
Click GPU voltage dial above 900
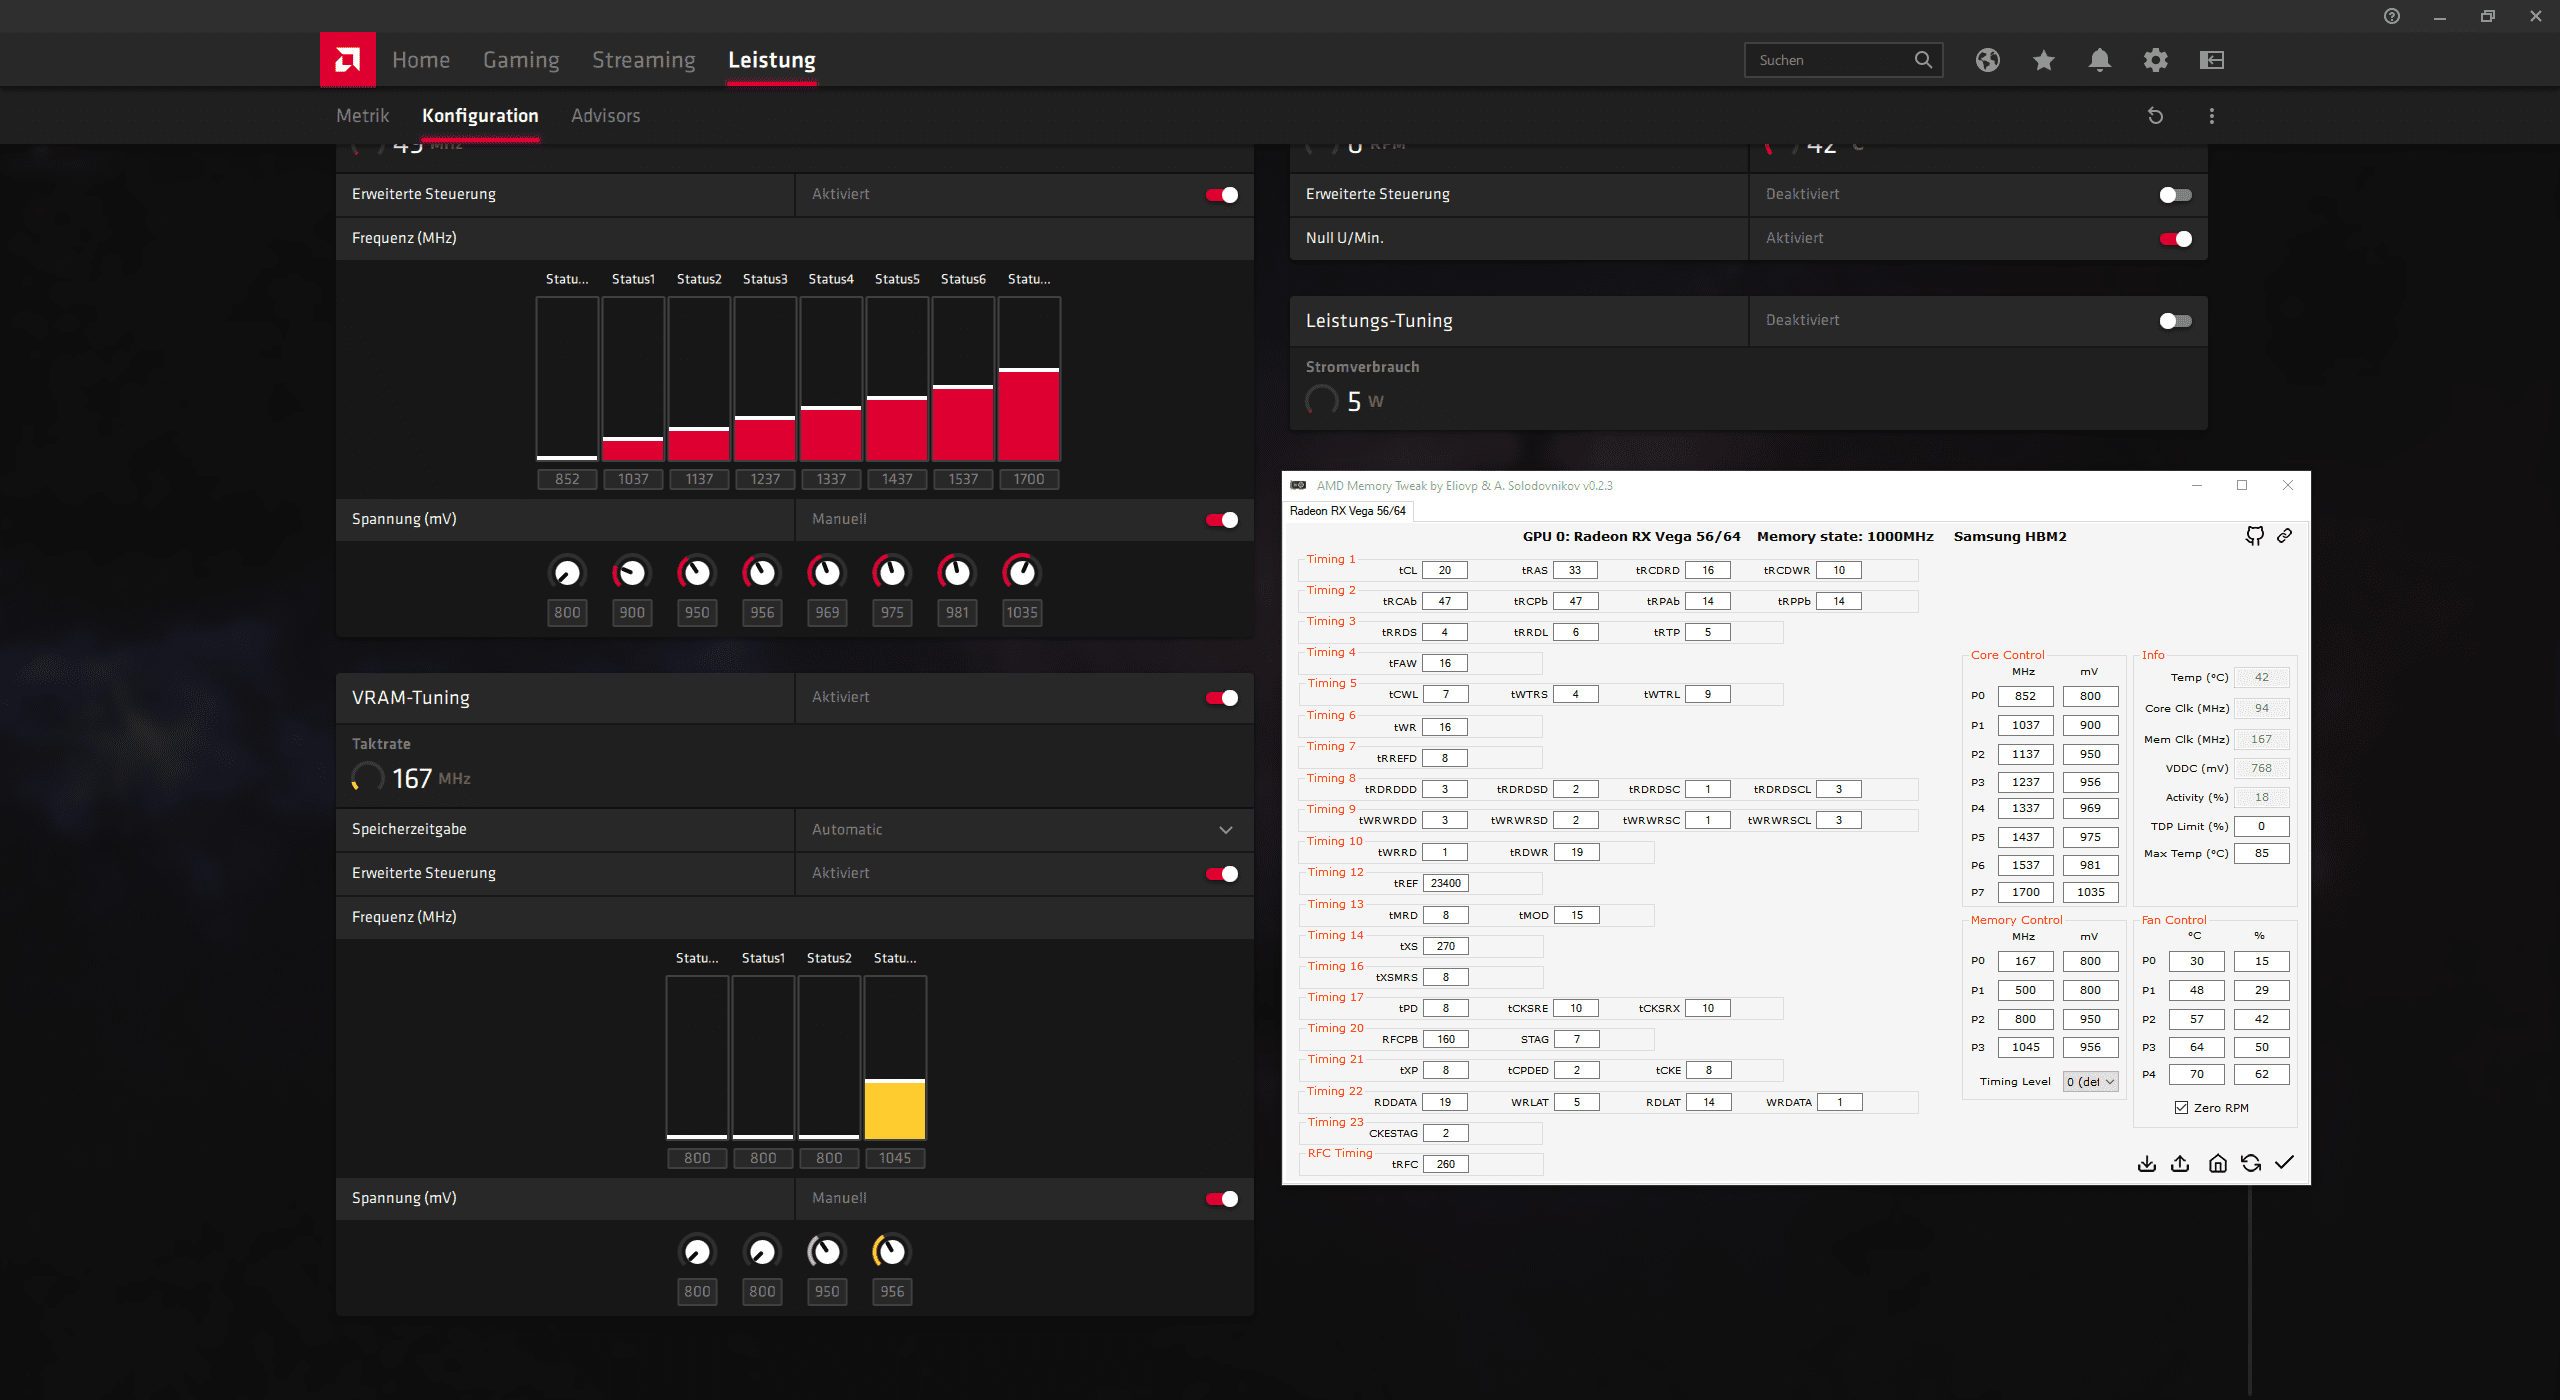click(x=632, y=573)
